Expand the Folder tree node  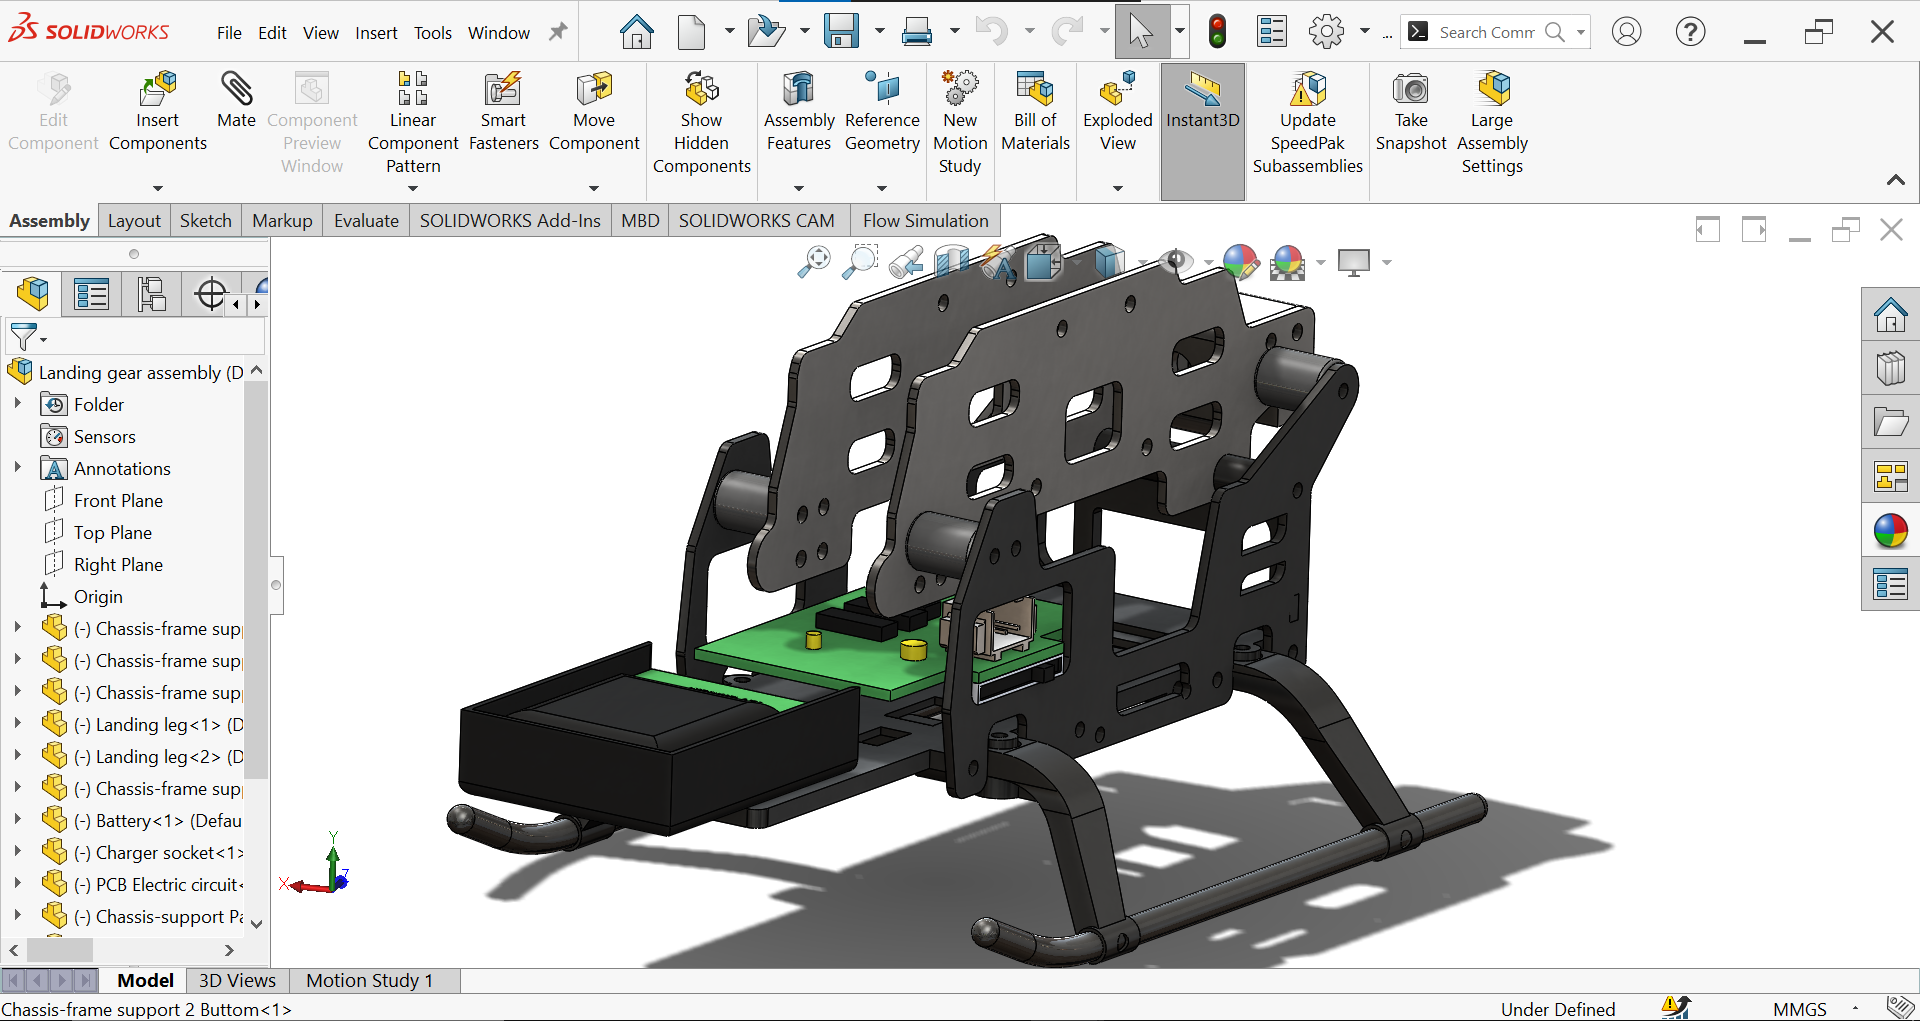pos(17,404)
